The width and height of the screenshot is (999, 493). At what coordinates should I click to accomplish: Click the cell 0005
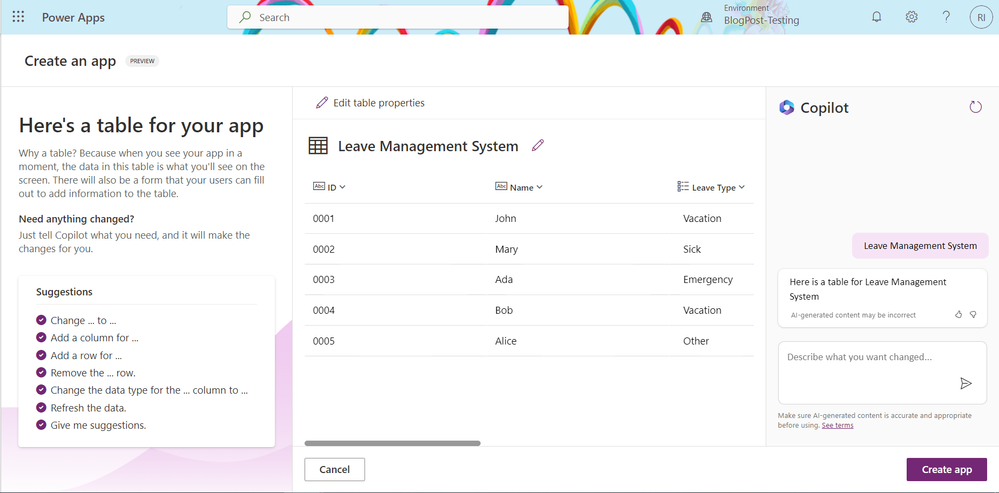coord(324,341)
